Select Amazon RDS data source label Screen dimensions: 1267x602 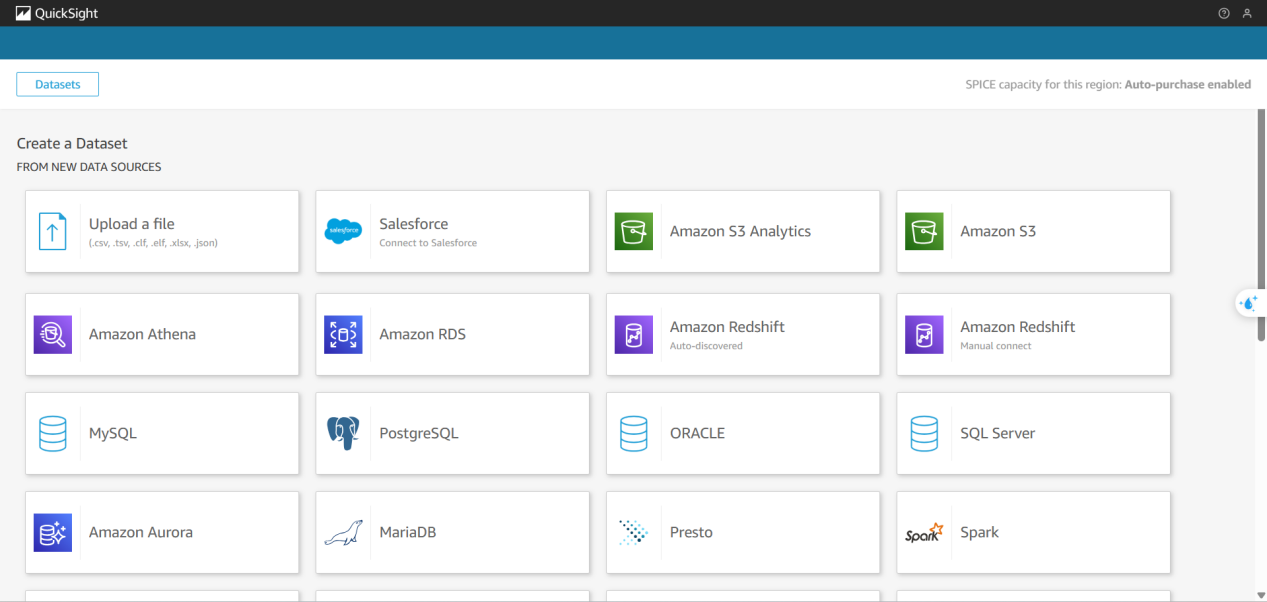(422, 334)
